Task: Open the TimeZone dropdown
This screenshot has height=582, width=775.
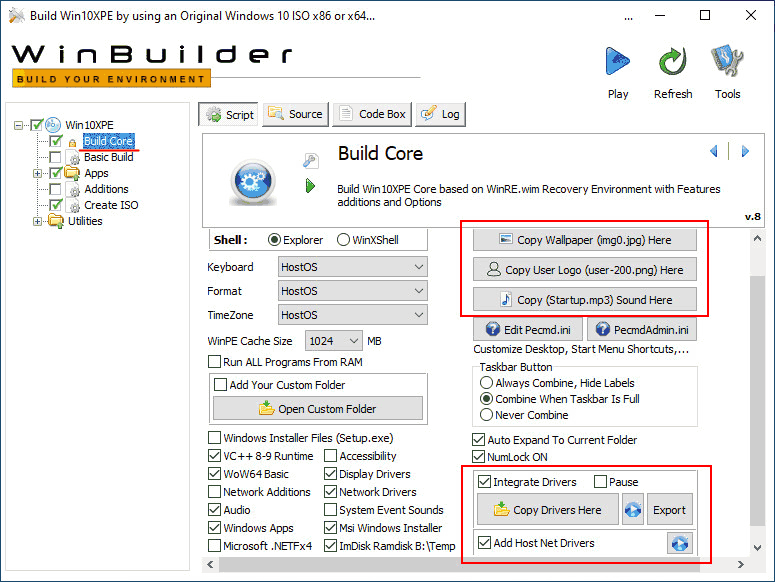Action: tap(352, 315)
